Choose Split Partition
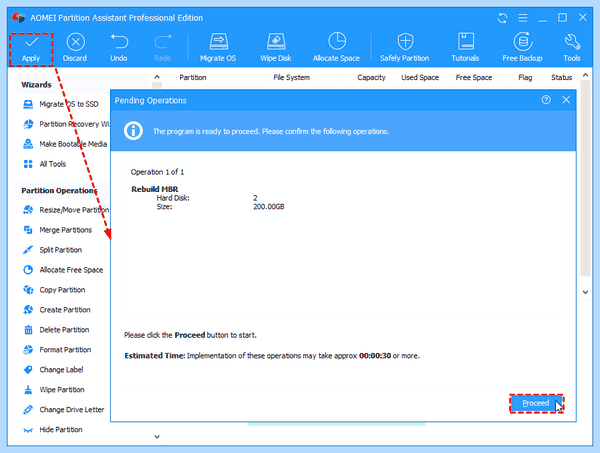The height and width of the screenshot is (453, 600). click(52, 250)
